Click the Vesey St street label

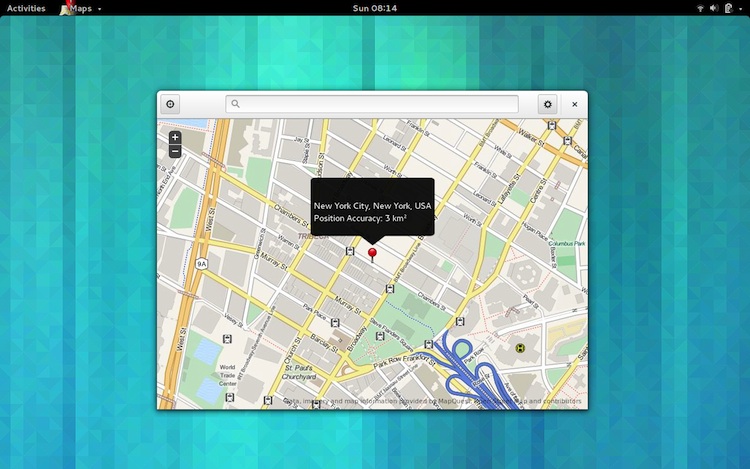(x=234, y=321)
